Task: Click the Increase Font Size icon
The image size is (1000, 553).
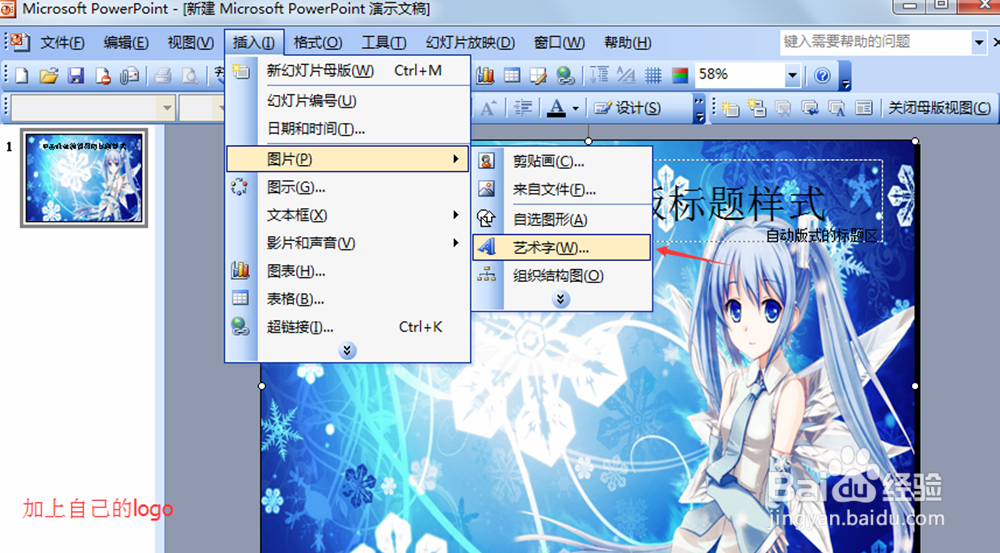Action: coord(489,108)
